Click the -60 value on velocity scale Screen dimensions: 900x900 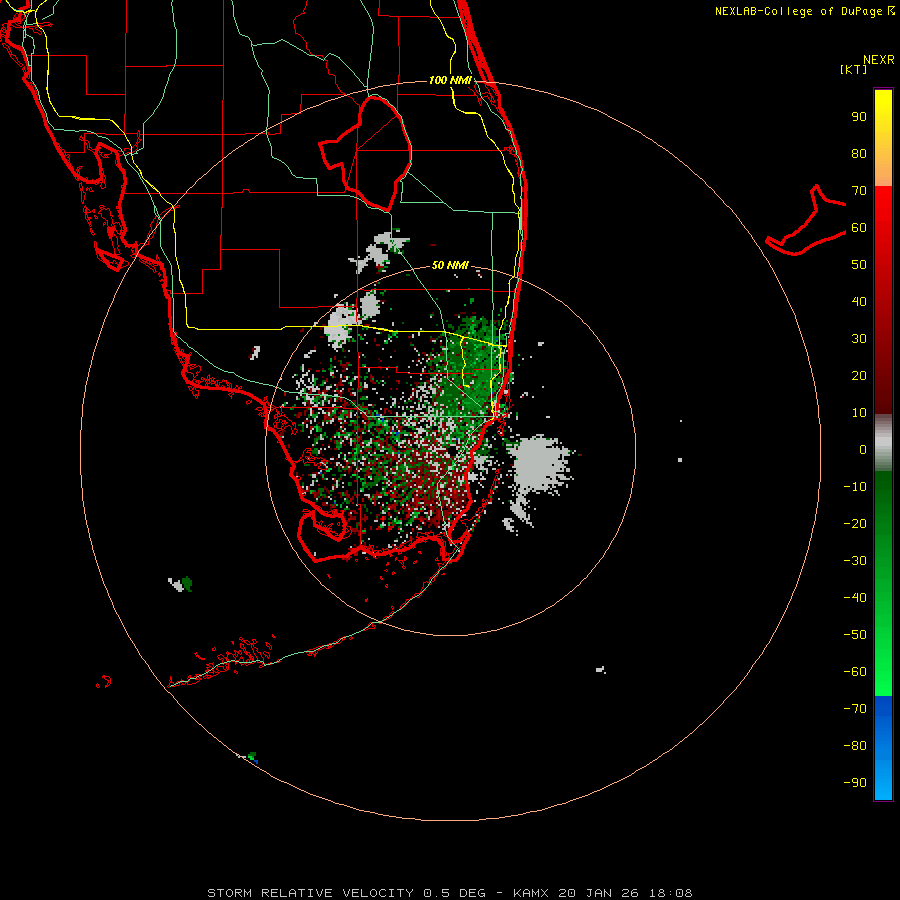[855, 672]
